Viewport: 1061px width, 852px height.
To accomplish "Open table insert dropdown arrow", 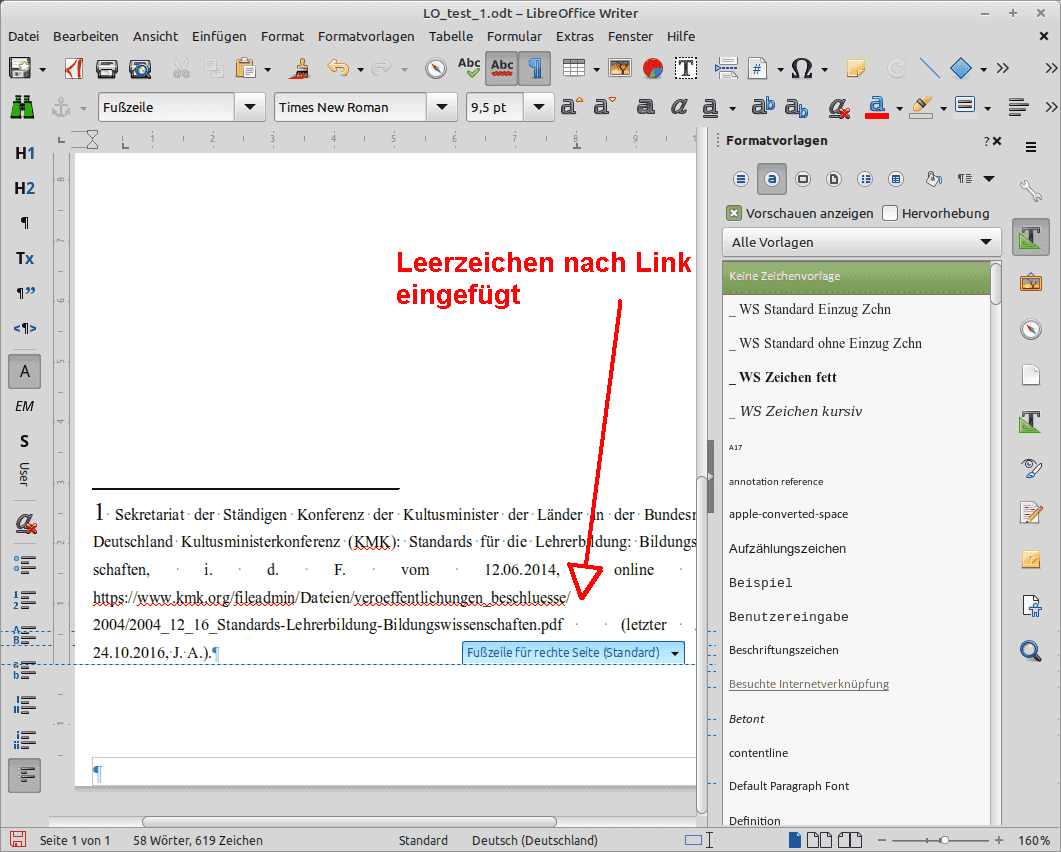I will (596, 69).
